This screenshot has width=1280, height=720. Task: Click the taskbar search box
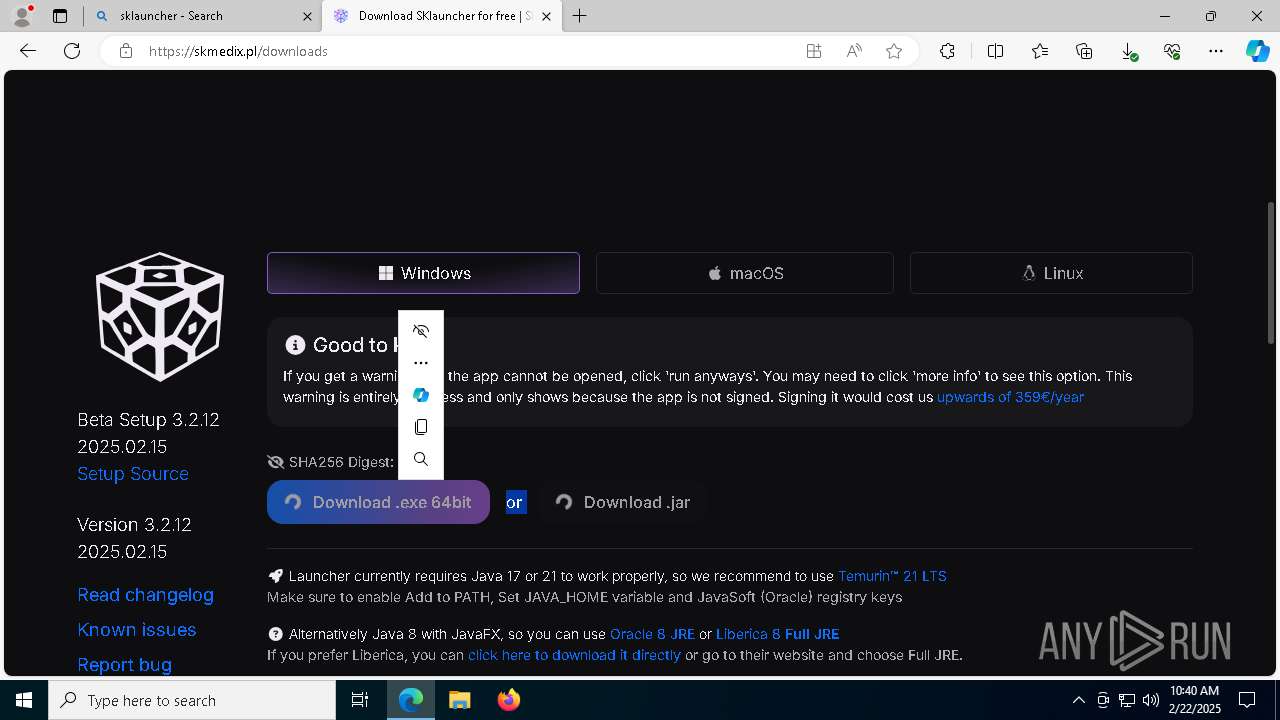[192, 700]
